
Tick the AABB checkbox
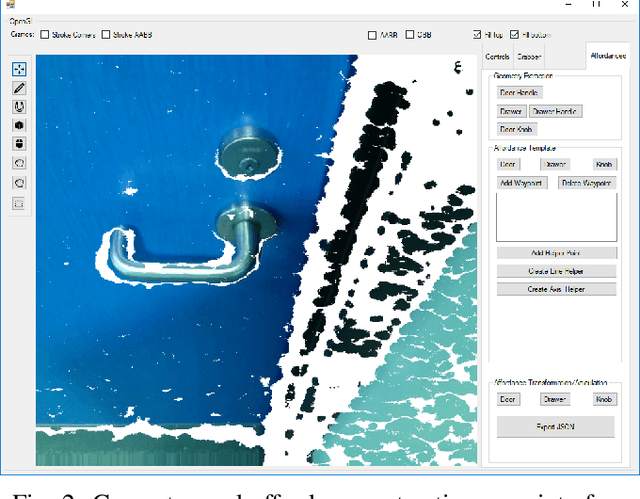(x=373, y=35)
